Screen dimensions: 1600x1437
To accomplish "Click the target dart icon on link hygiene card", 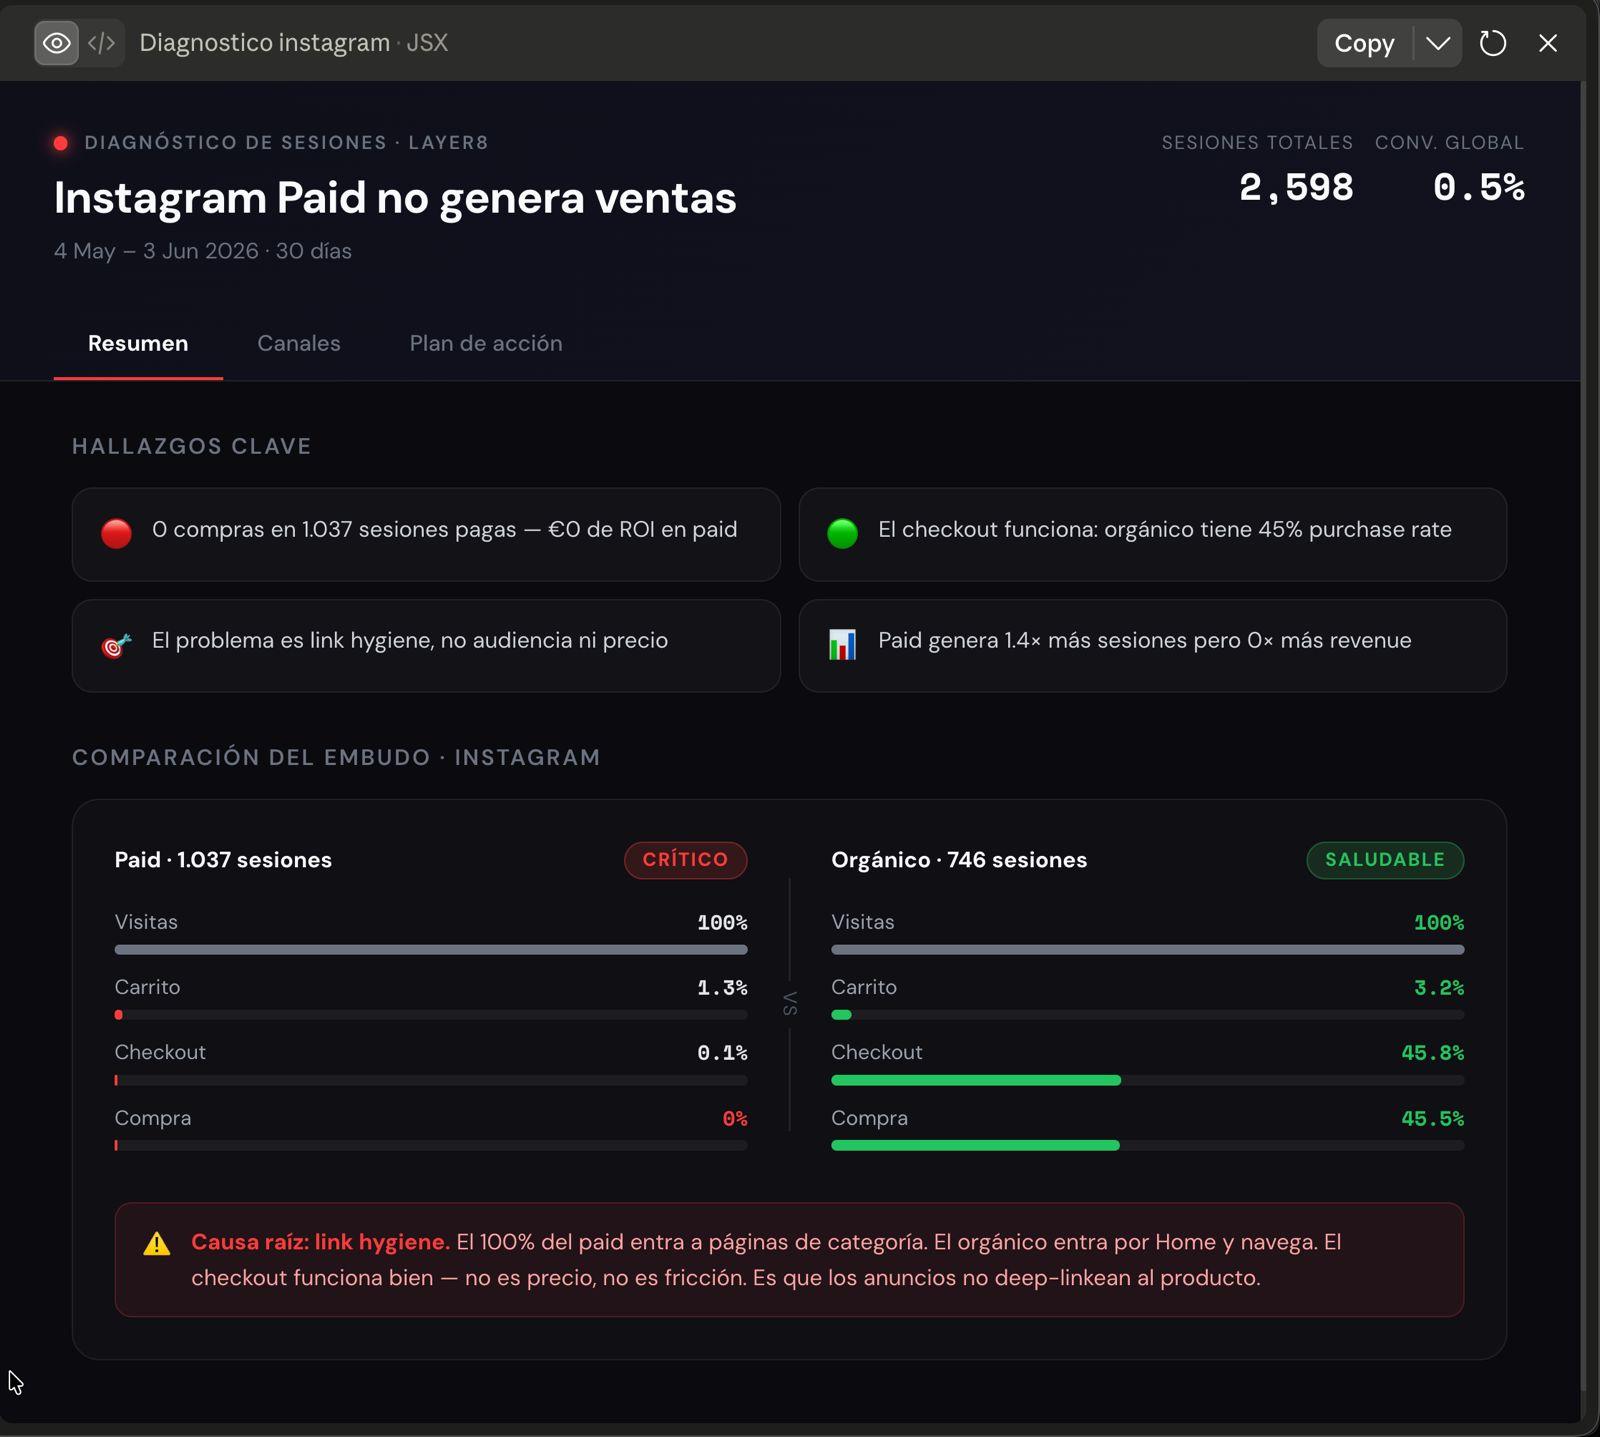I will pos(116,645).
